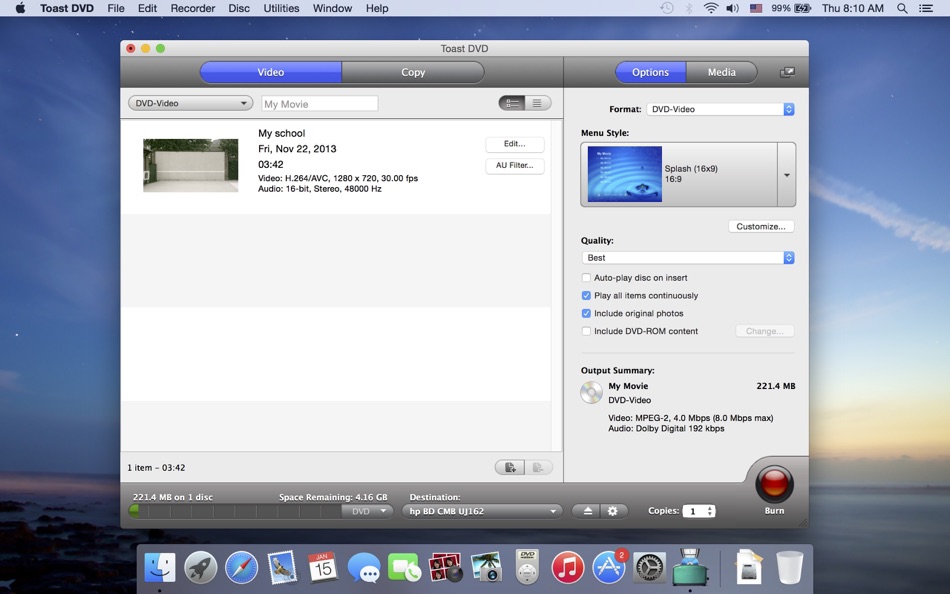
Task: Enable Include DVD-ROM content
Action: (x=586, y=331)
